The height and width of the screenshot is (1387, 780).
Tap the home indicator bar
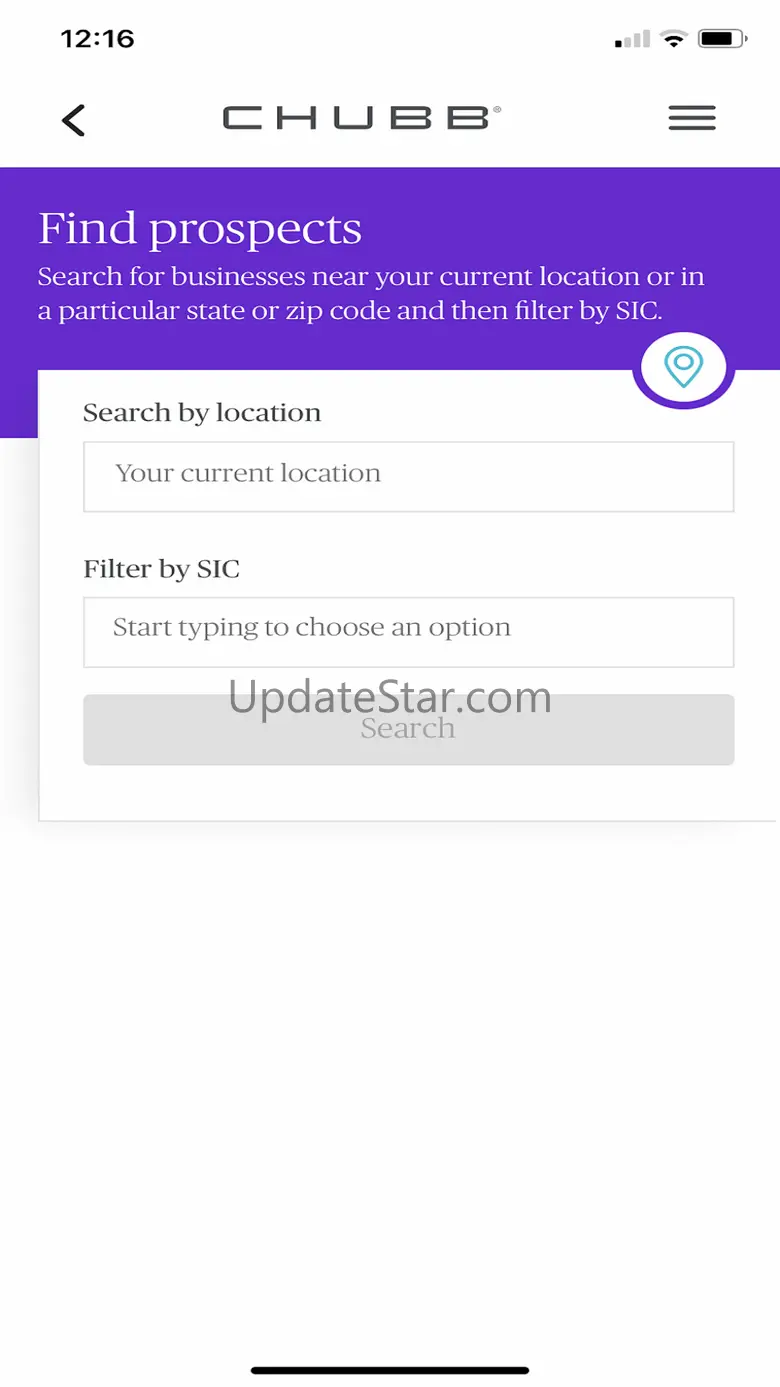coord(390,1370)
